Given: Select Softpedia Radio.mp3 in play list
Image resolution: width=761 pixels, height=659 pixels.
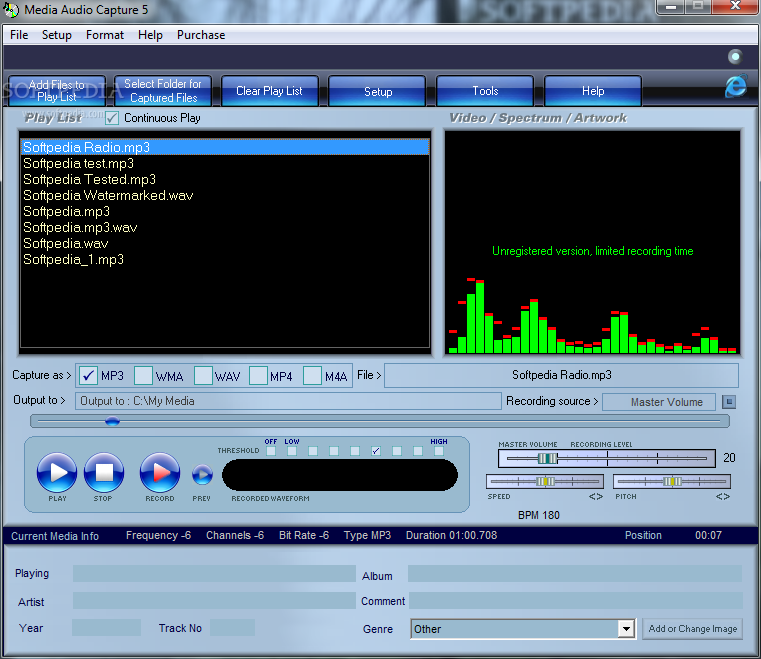Looking at the screenshot, I should [x=225, y=148].
